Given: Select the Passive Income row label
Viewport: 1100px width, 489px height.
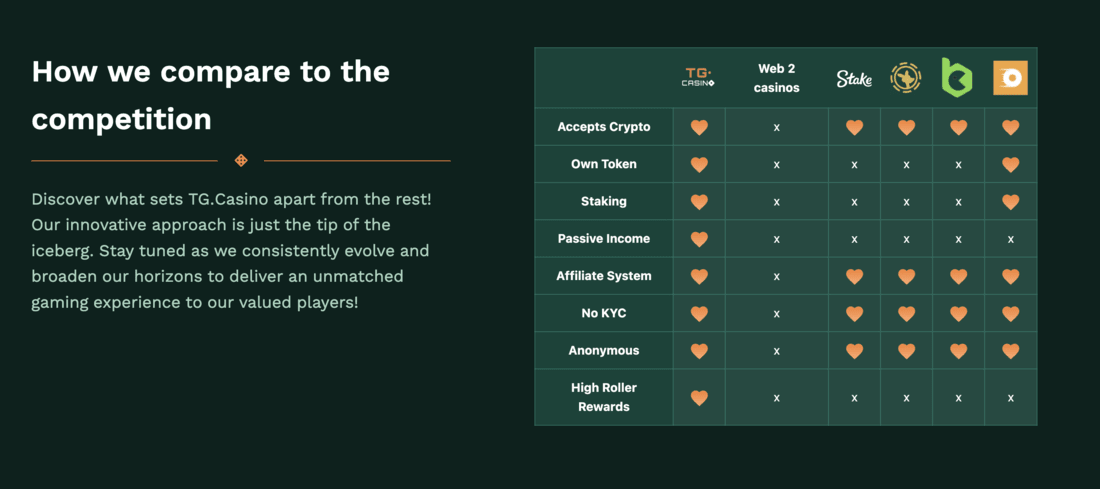Looking at the screenshot, I should (604, 239).
